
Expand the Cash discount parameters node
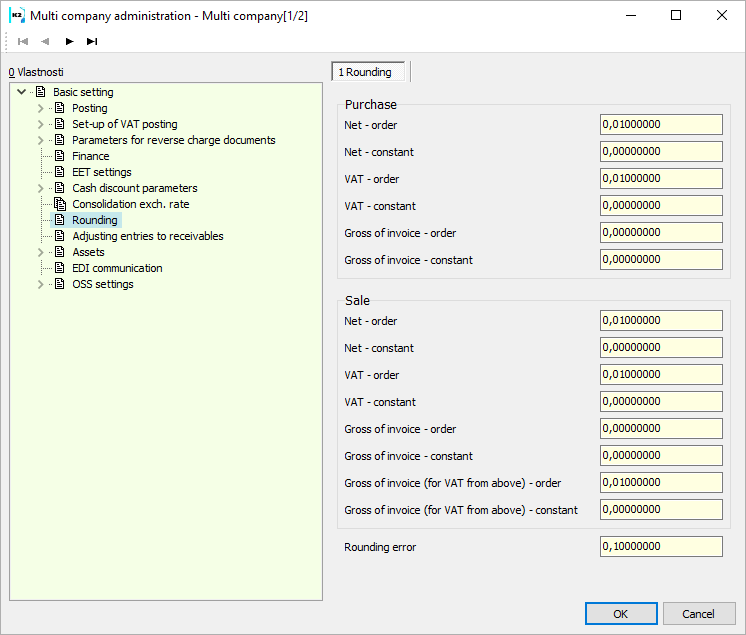41,188
